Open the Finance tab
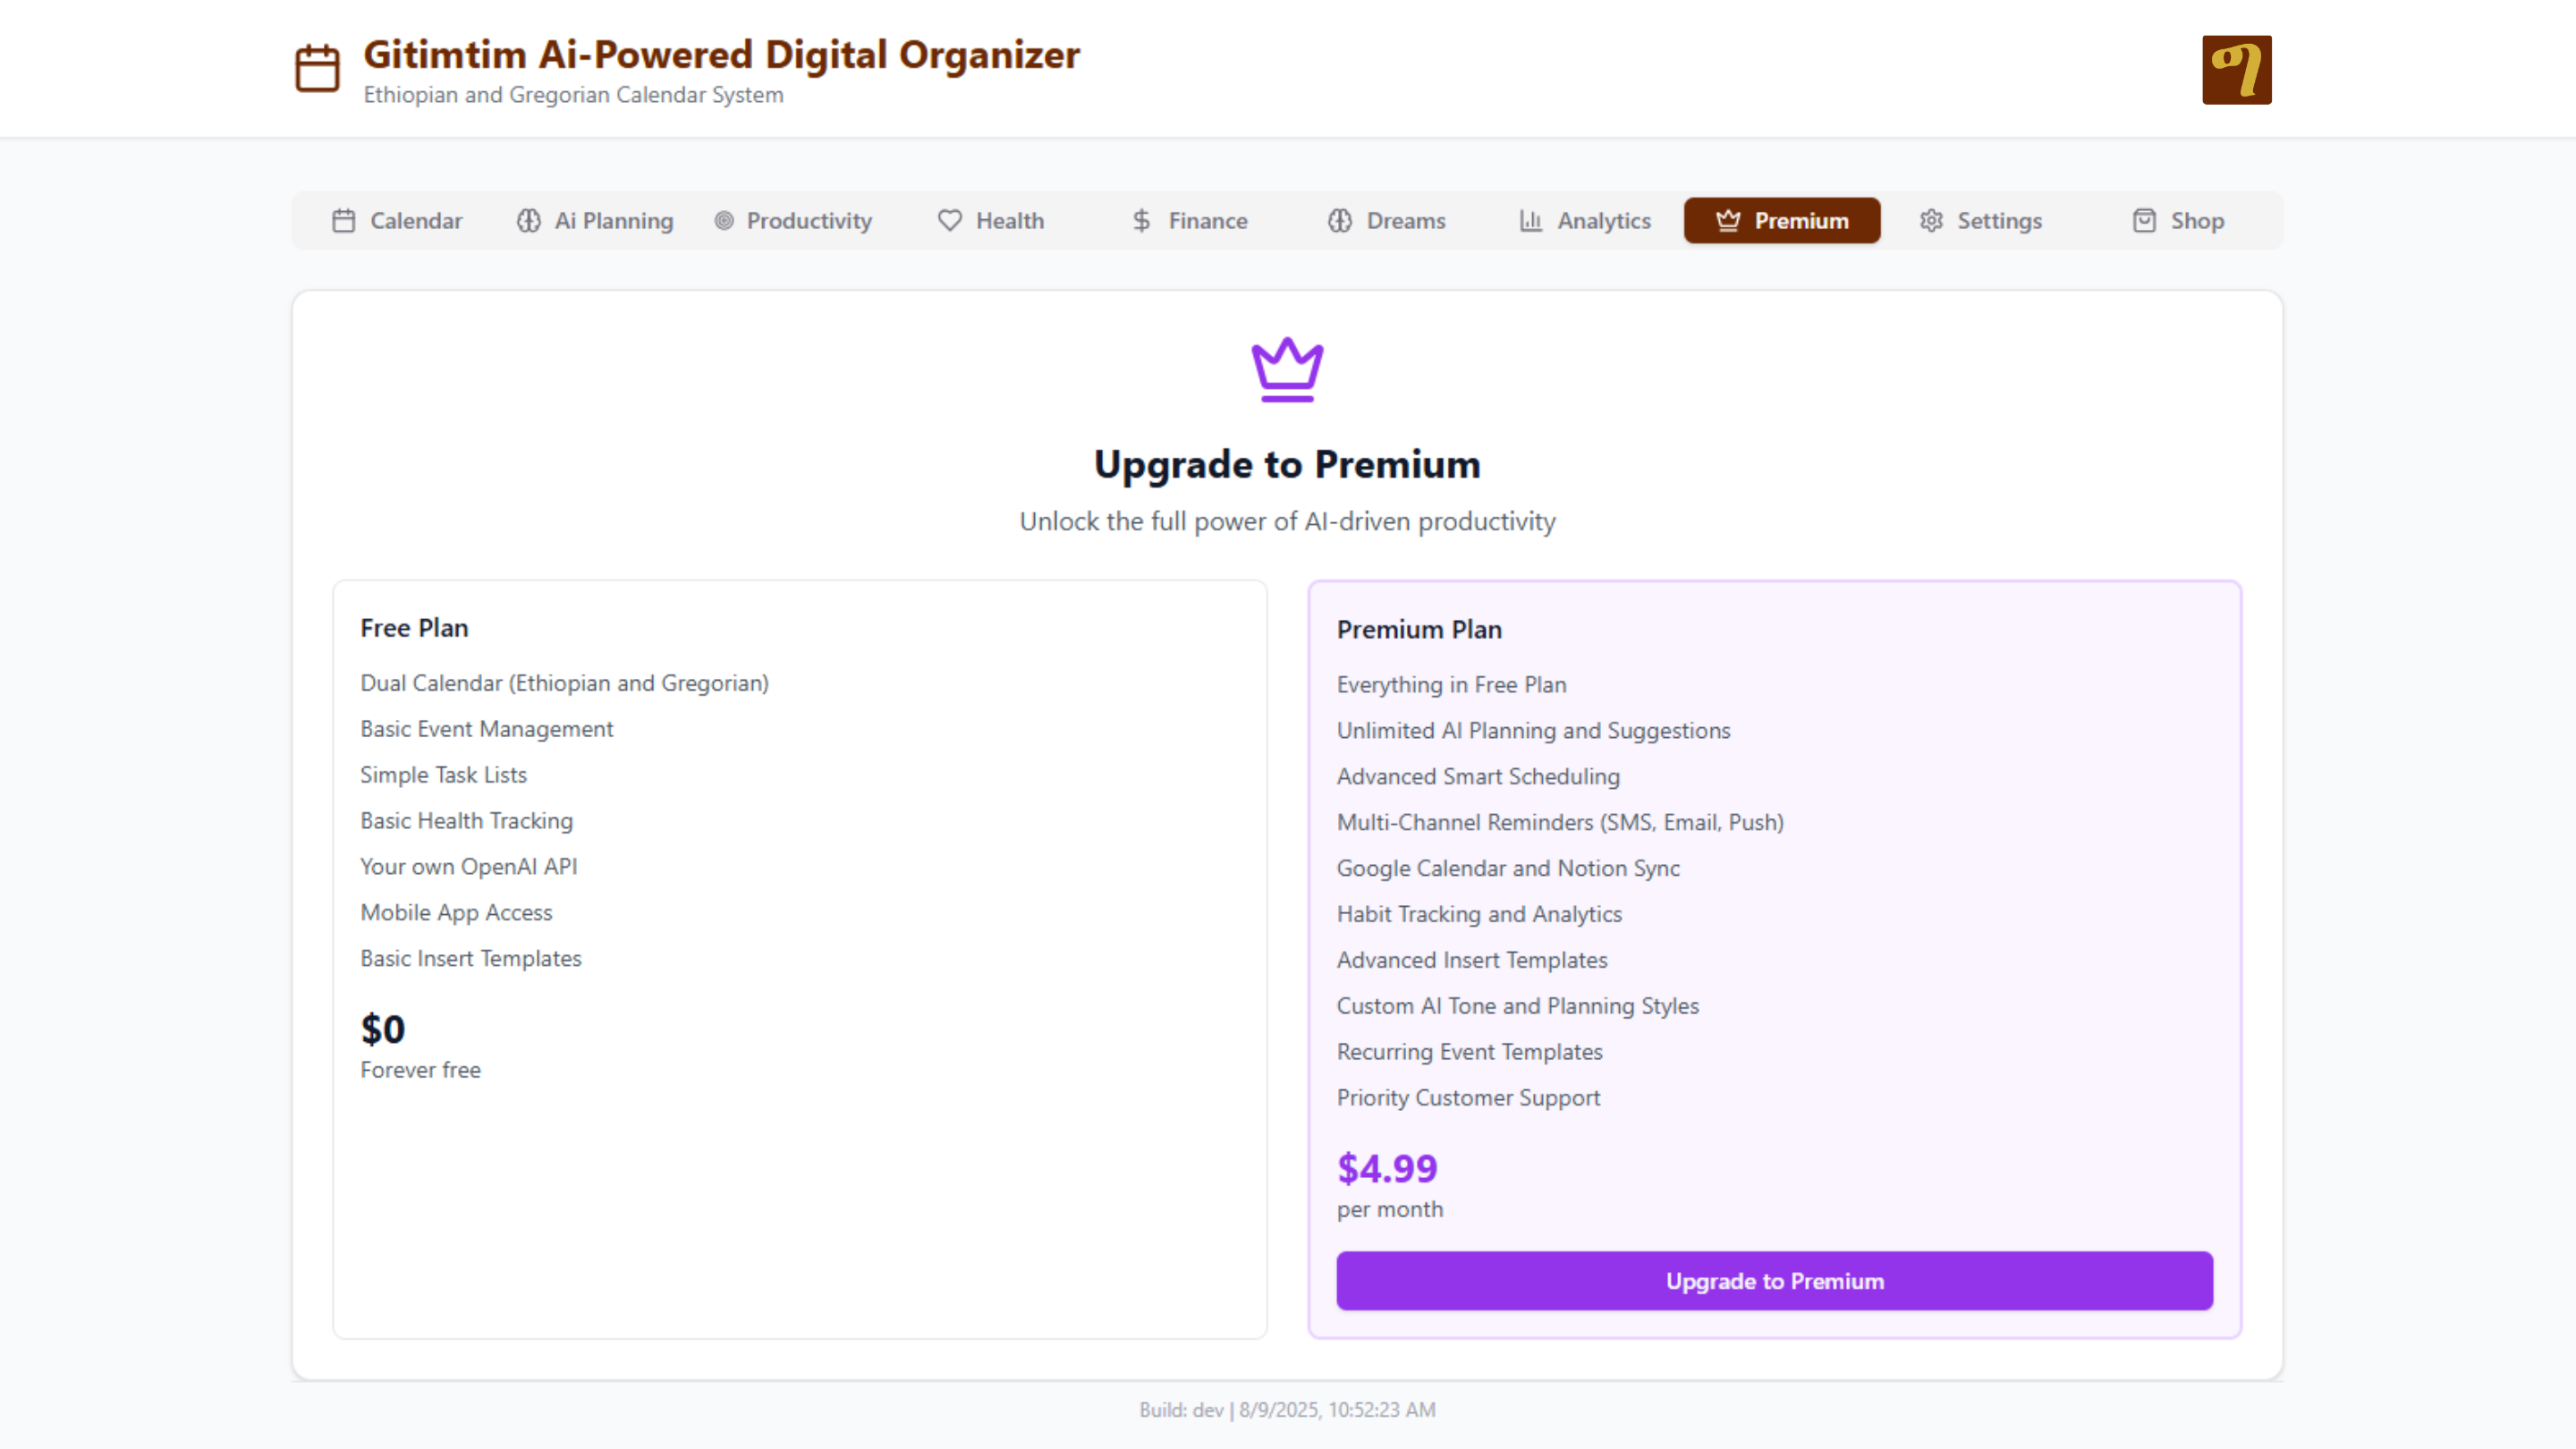The image size is (2576, 1449). [x=1189, y=221]
